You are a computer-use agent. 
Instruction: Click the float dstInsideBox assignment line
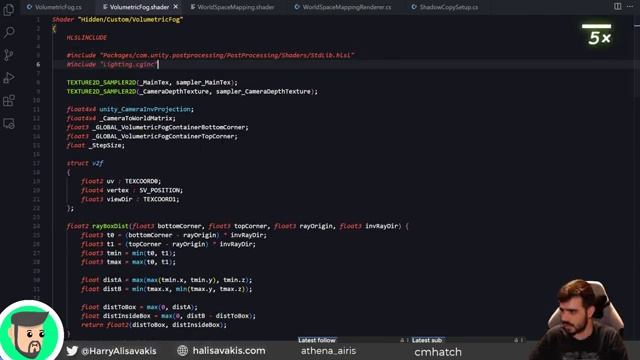point(168,316)
